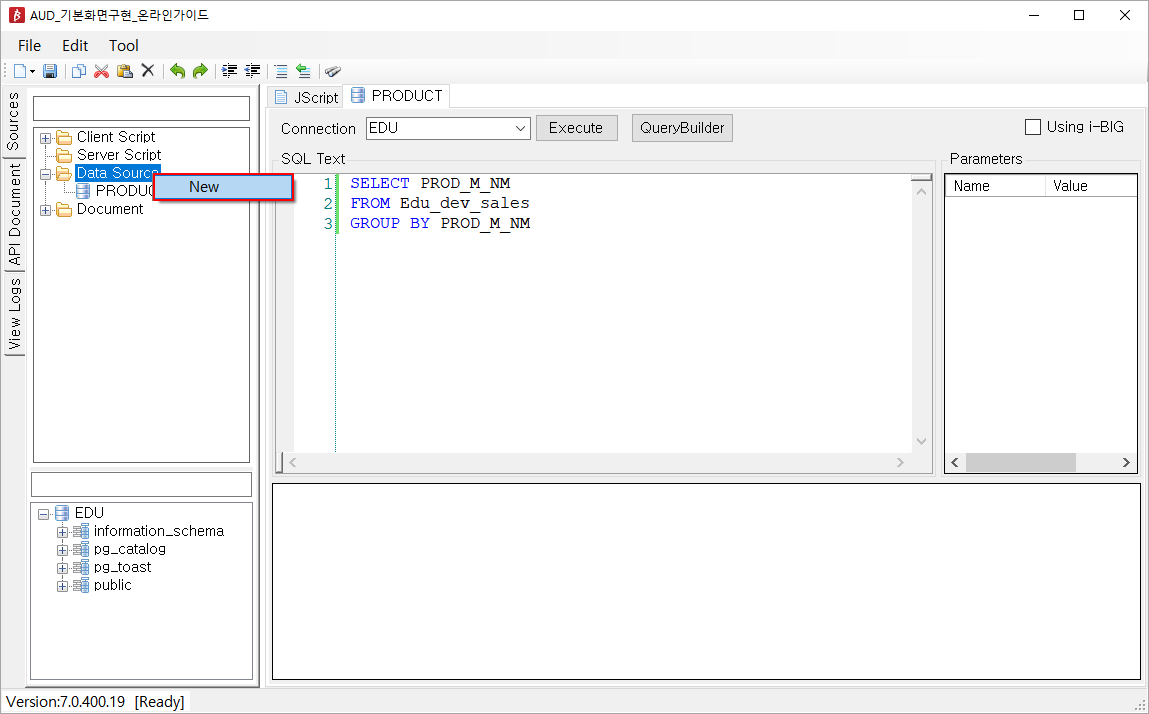Open the New file dropdown arrow
The width and height of the screenshot is (1149, 714).
pyautogui.click(x=32, y=72)
